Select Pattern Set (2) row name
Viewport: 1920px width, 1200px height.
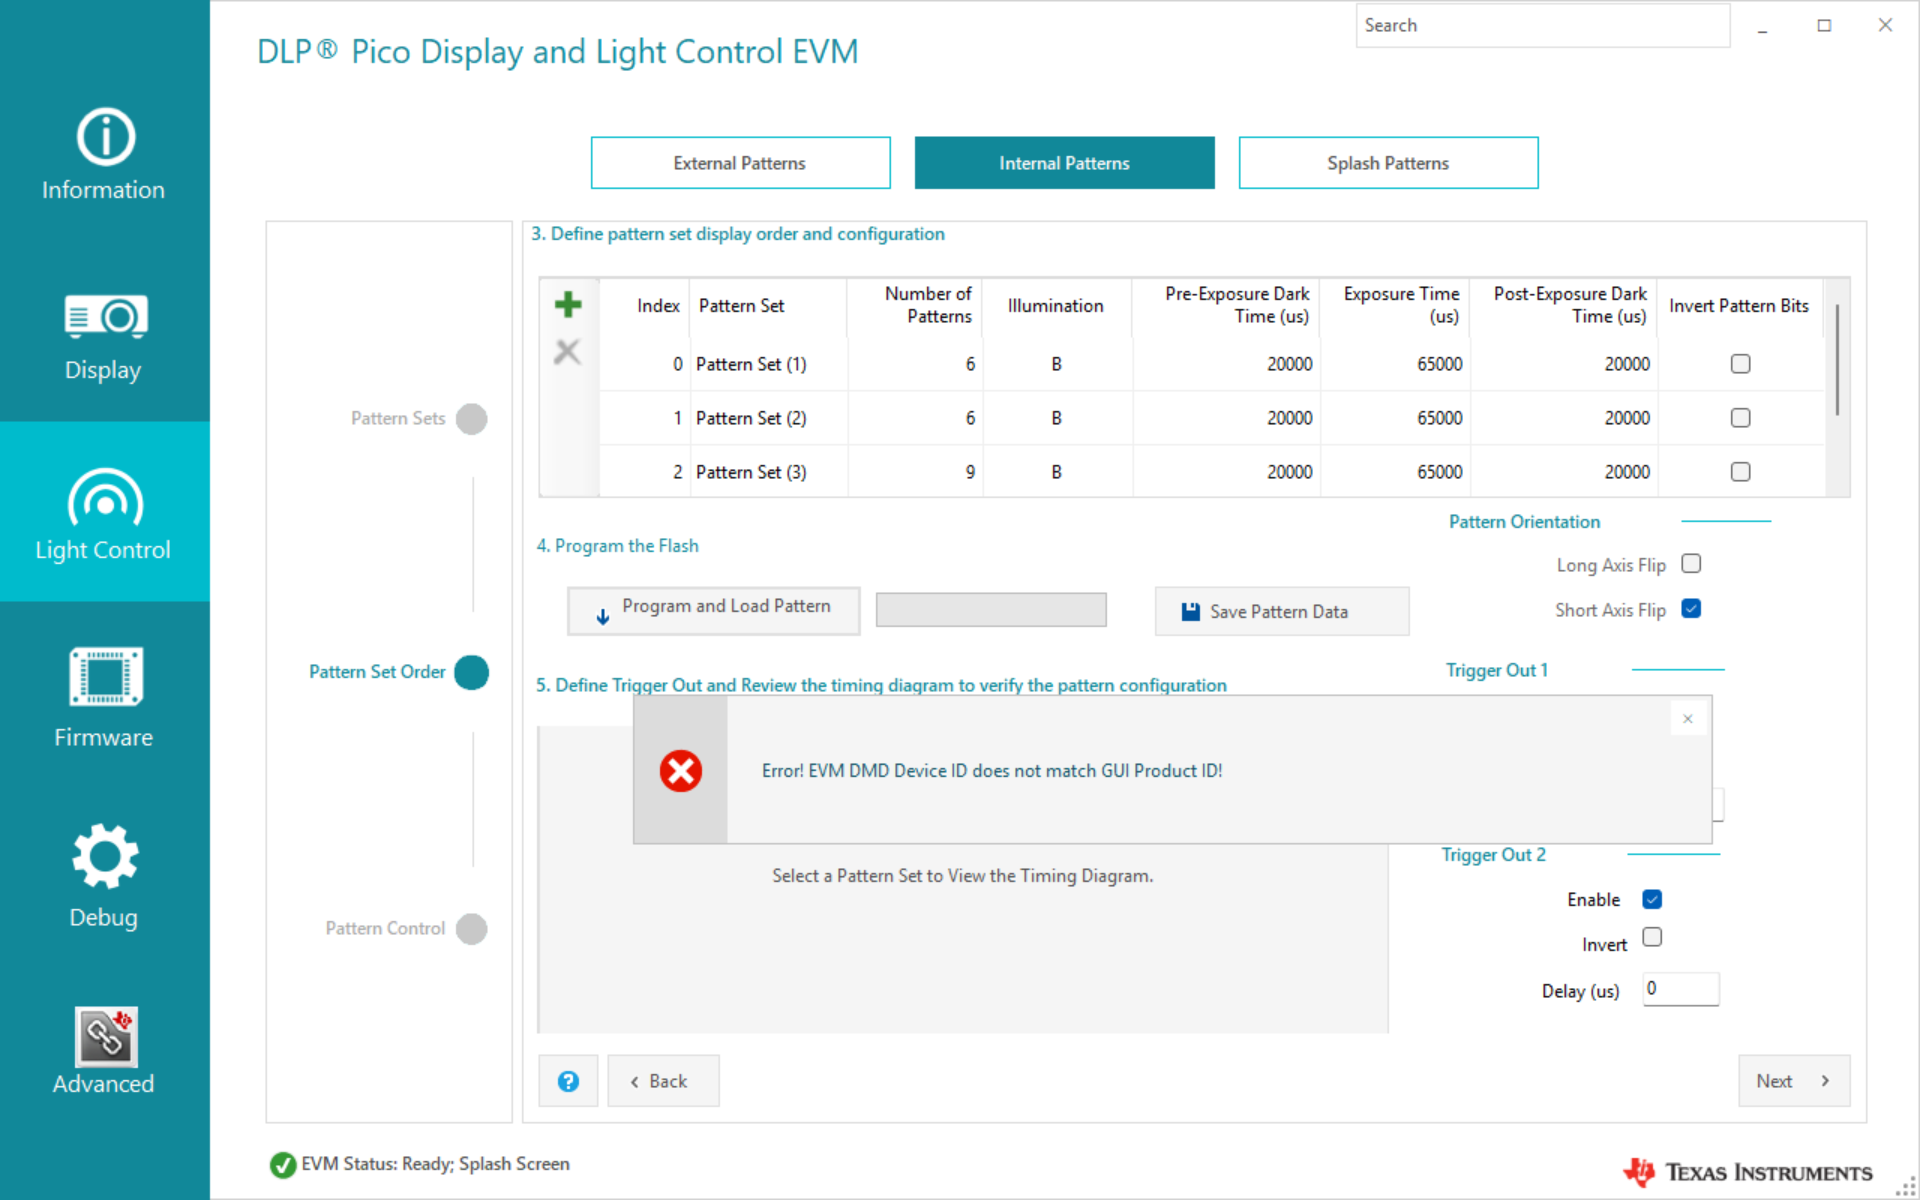pos(751,418)
